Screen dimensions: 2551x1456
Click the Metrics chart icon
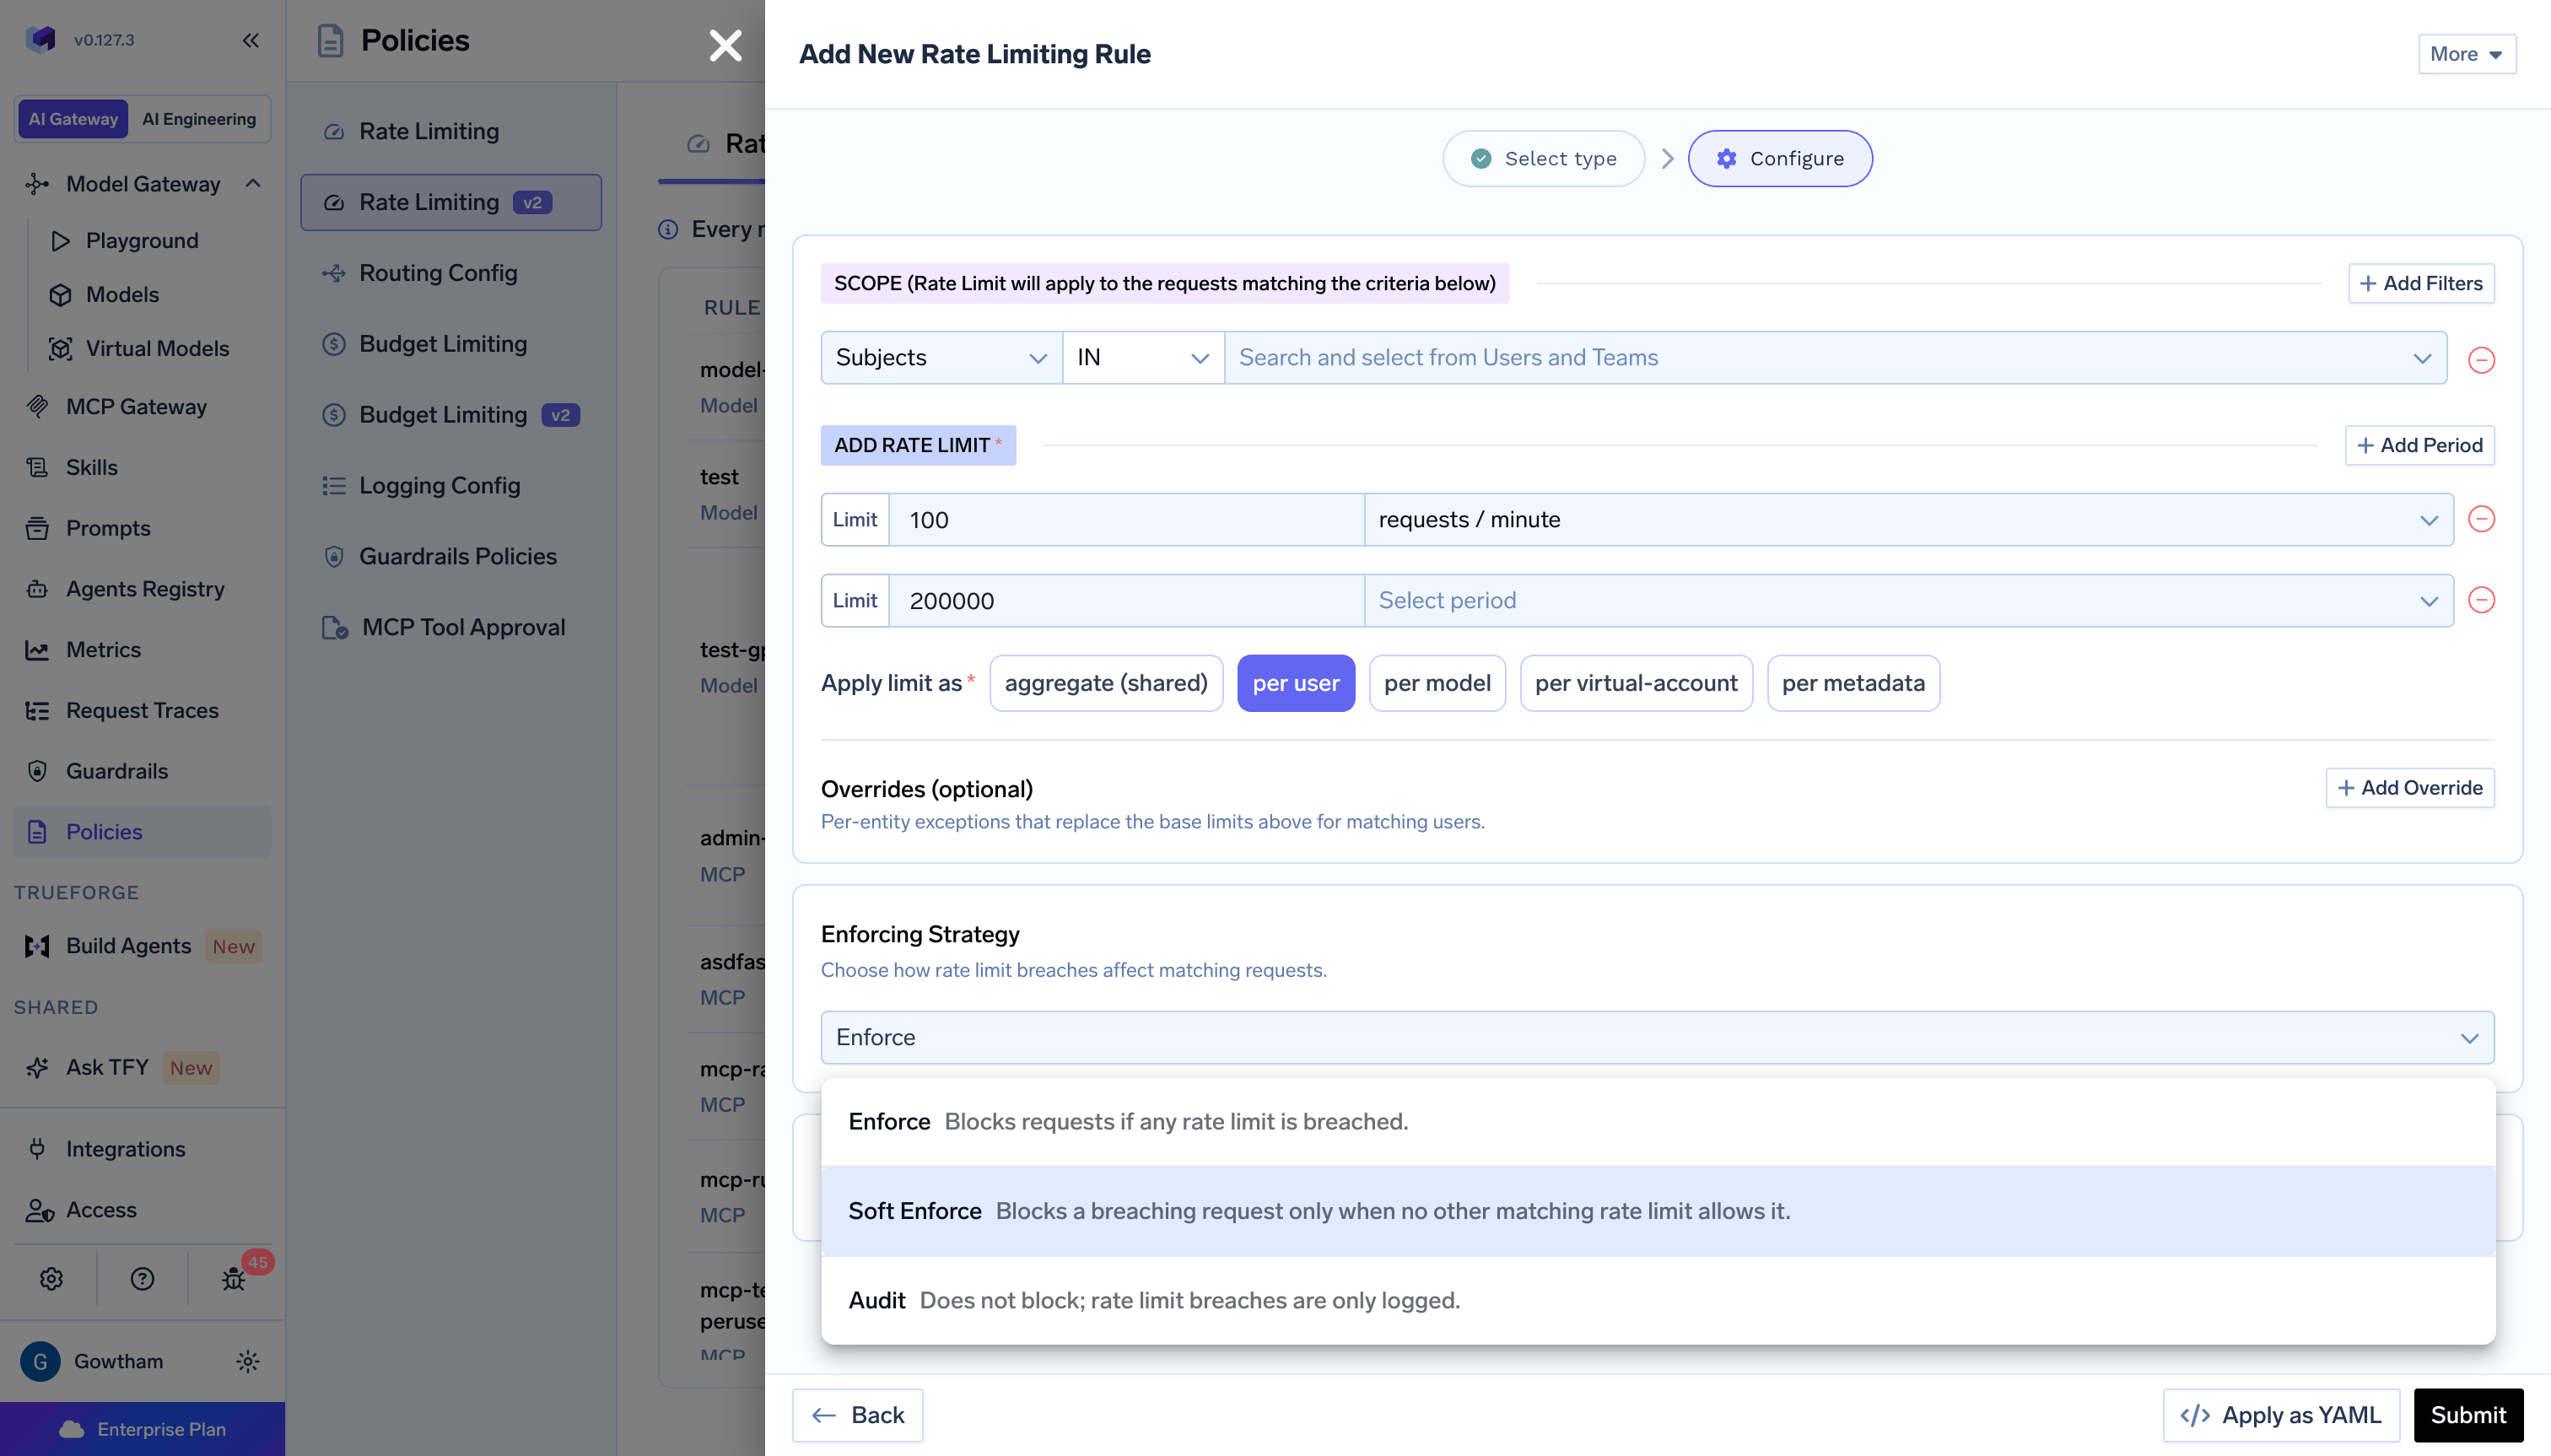coord(37,650)
